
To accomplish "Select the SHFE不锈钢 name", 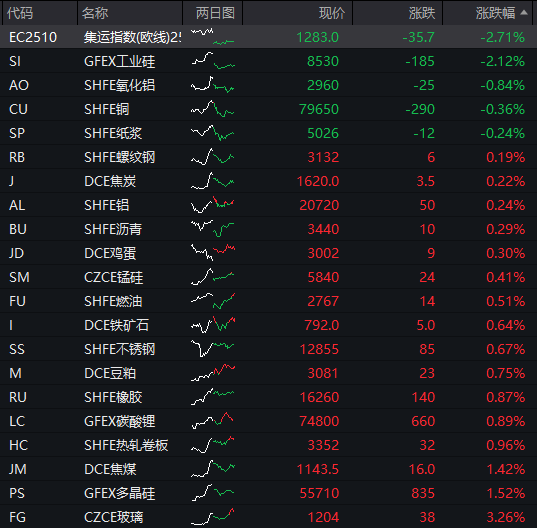I will (120, 349).
